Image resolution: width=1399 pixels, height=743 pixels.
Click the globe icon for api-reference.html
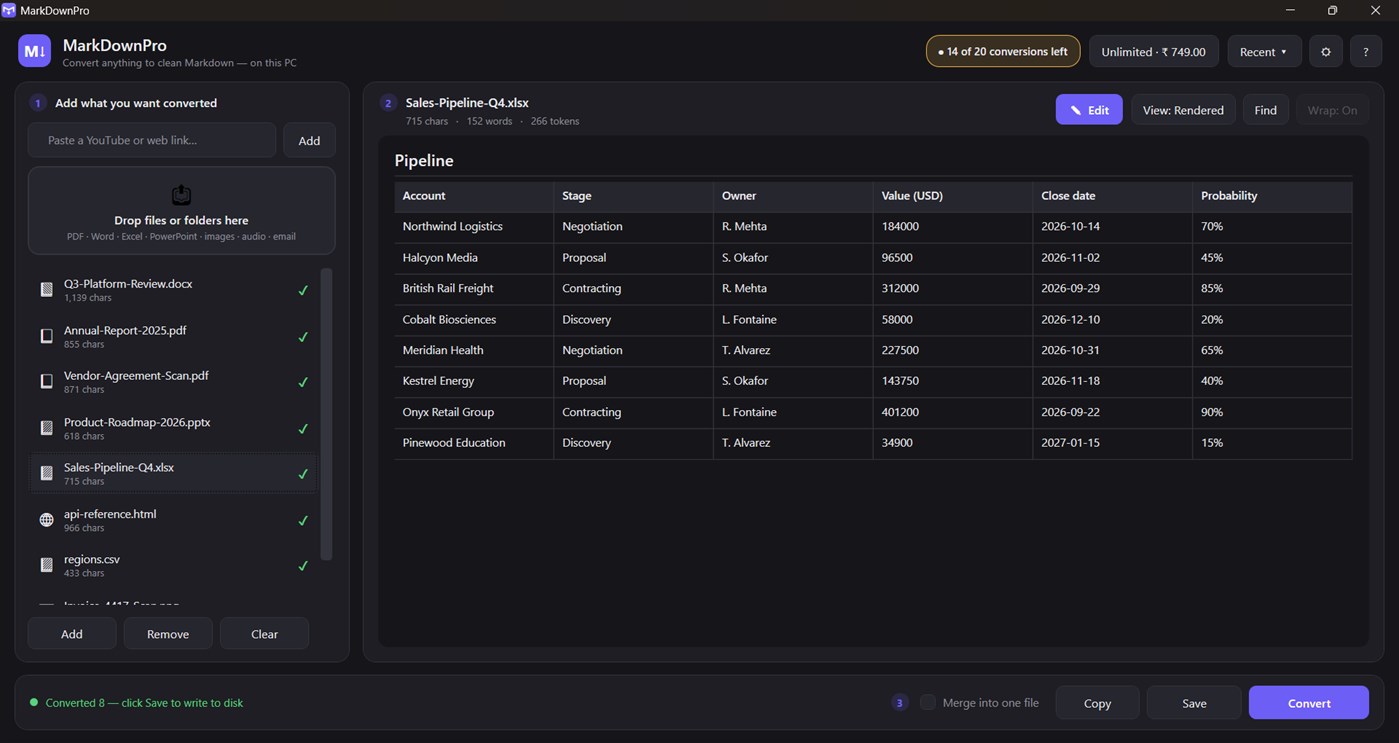coord(46,520)
